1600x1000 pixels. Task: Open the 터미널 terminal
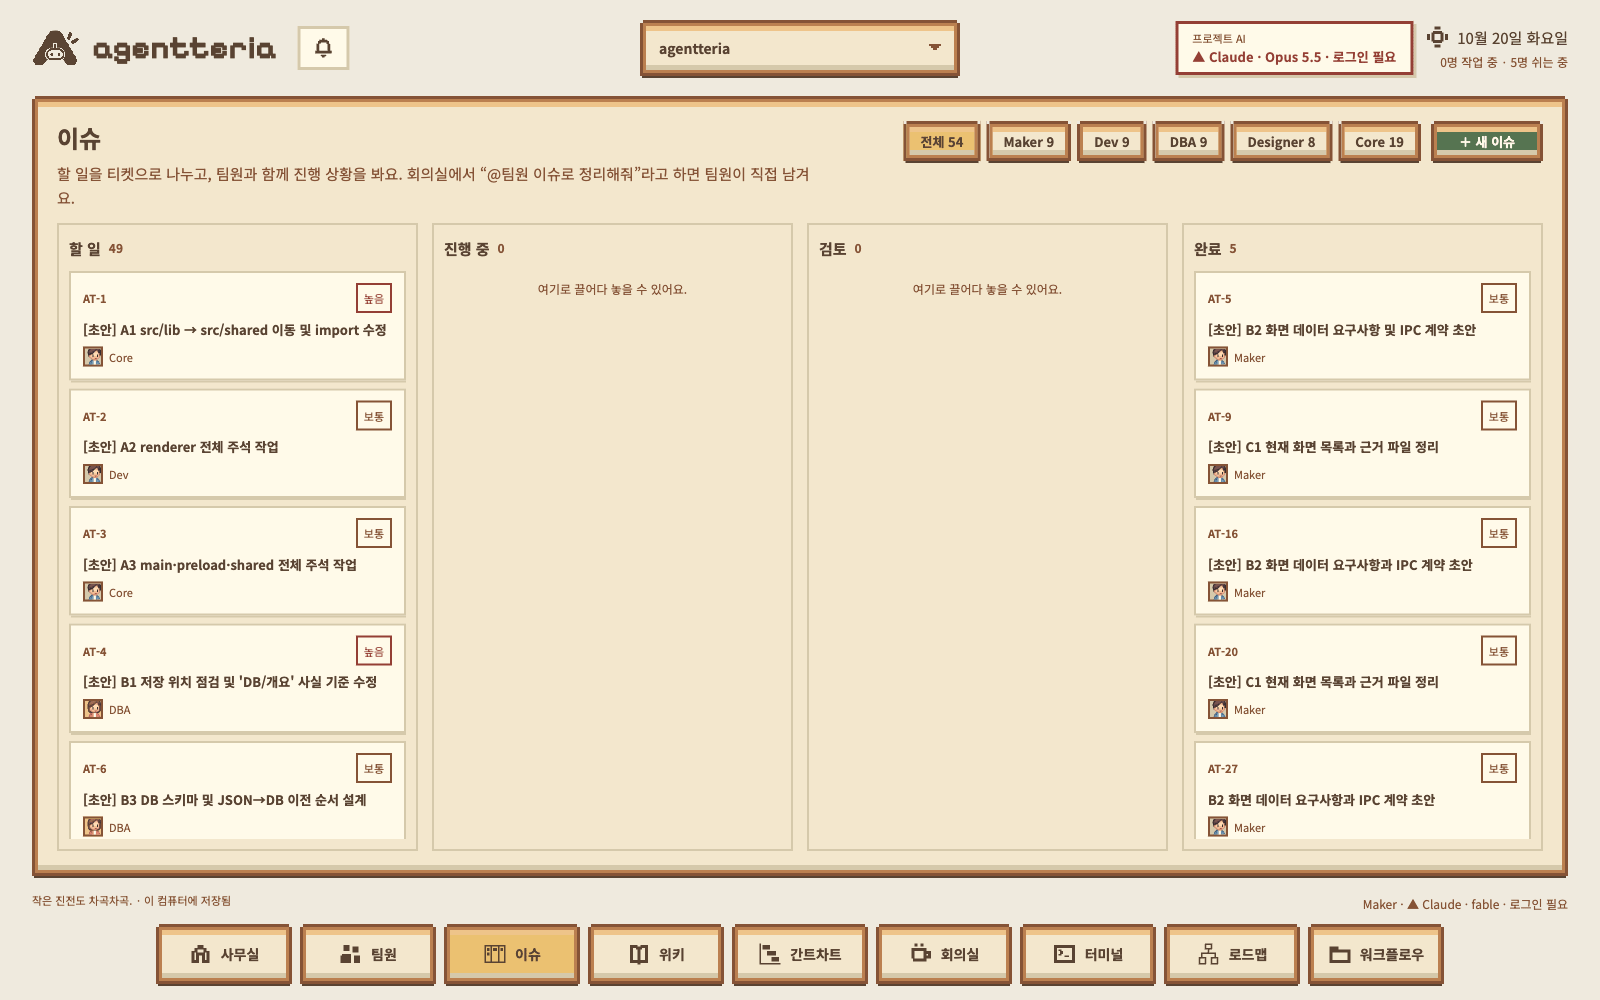[1088, 954]
